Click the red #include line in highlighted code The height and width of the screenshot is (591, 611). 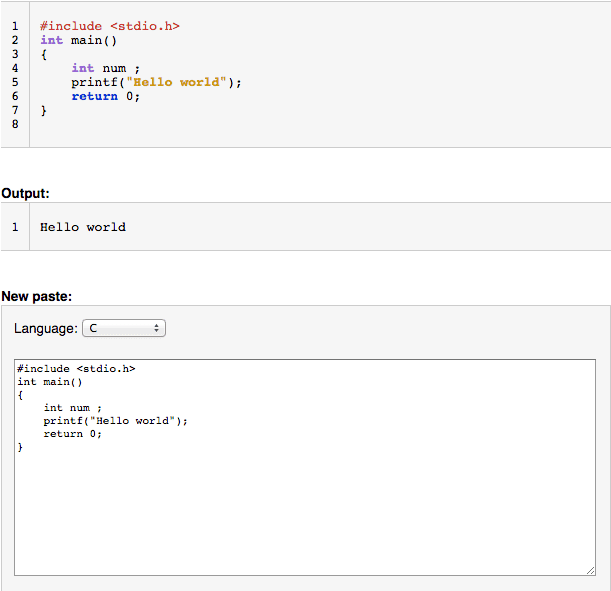click(x=110, y=26)
